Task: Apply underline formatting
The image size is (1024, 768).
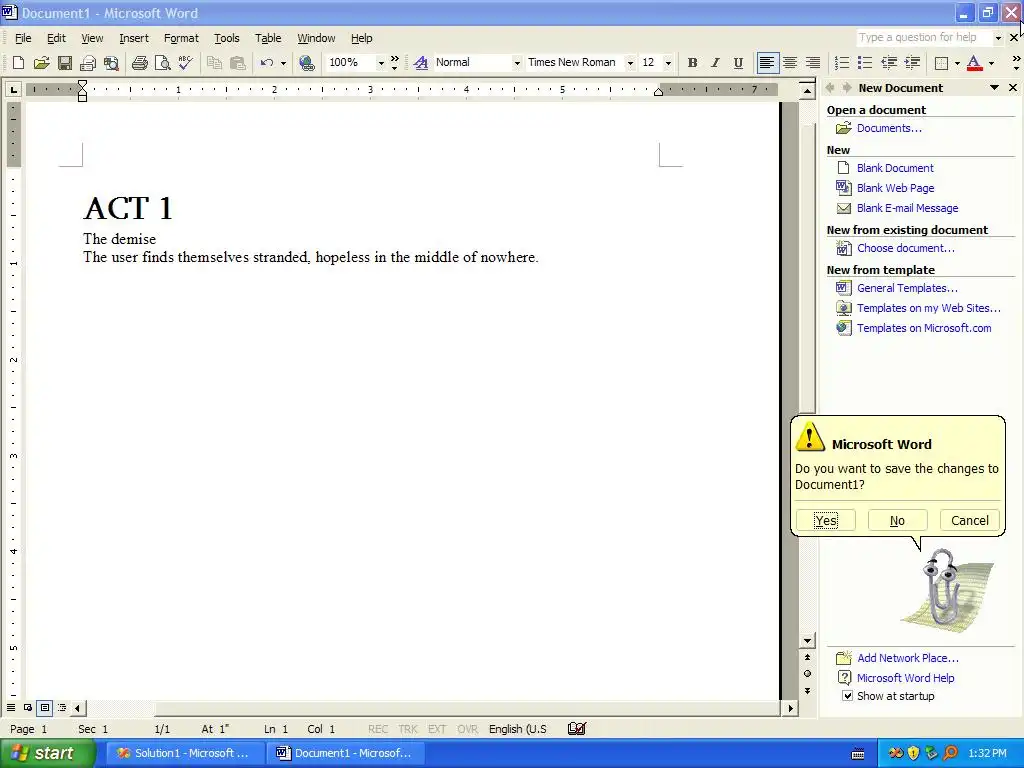Action: point(738,63)
